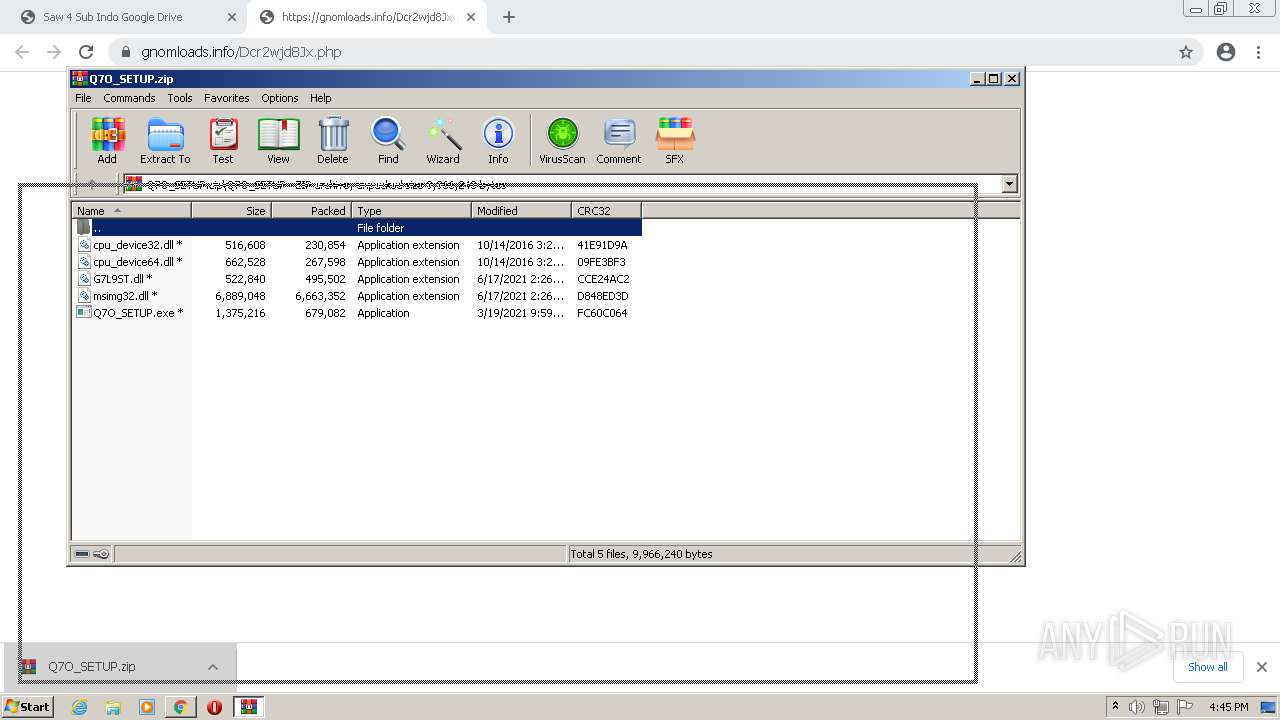Sort by the Size column header

(x=231, y=210)
